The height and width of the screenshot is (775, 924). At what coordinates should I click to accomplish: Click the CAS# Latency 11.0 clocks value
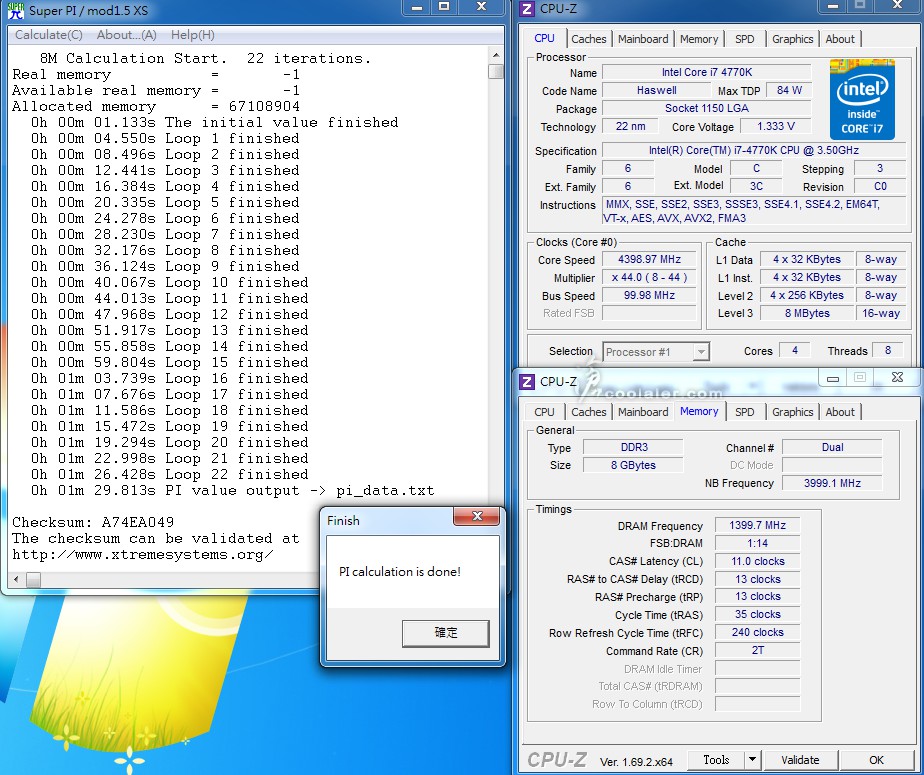click(757, 561)
